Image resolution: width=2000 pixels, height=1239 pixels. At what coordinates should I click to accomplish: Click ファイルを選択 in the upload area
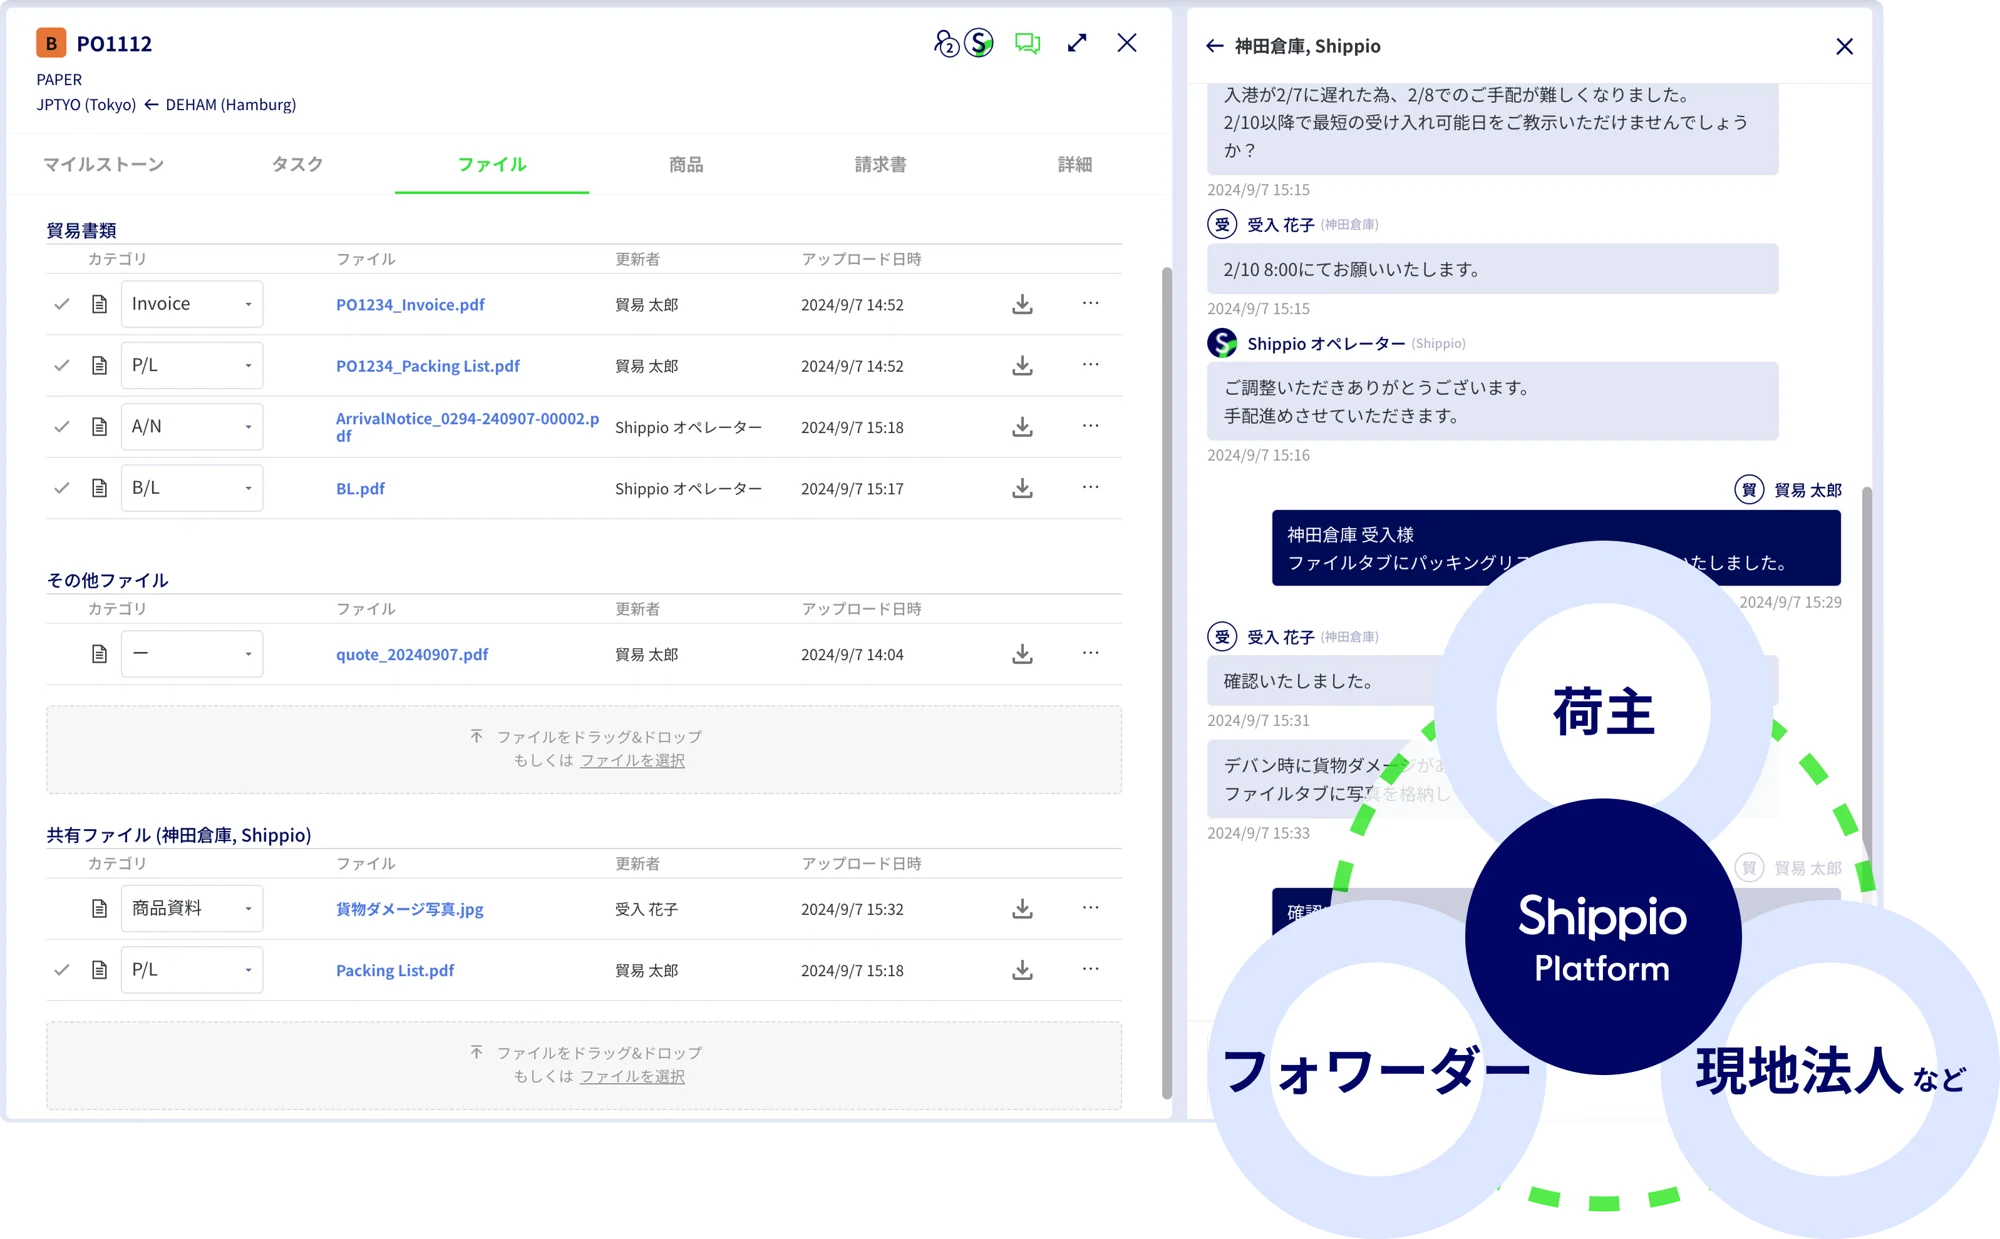(x=632, y=760)
